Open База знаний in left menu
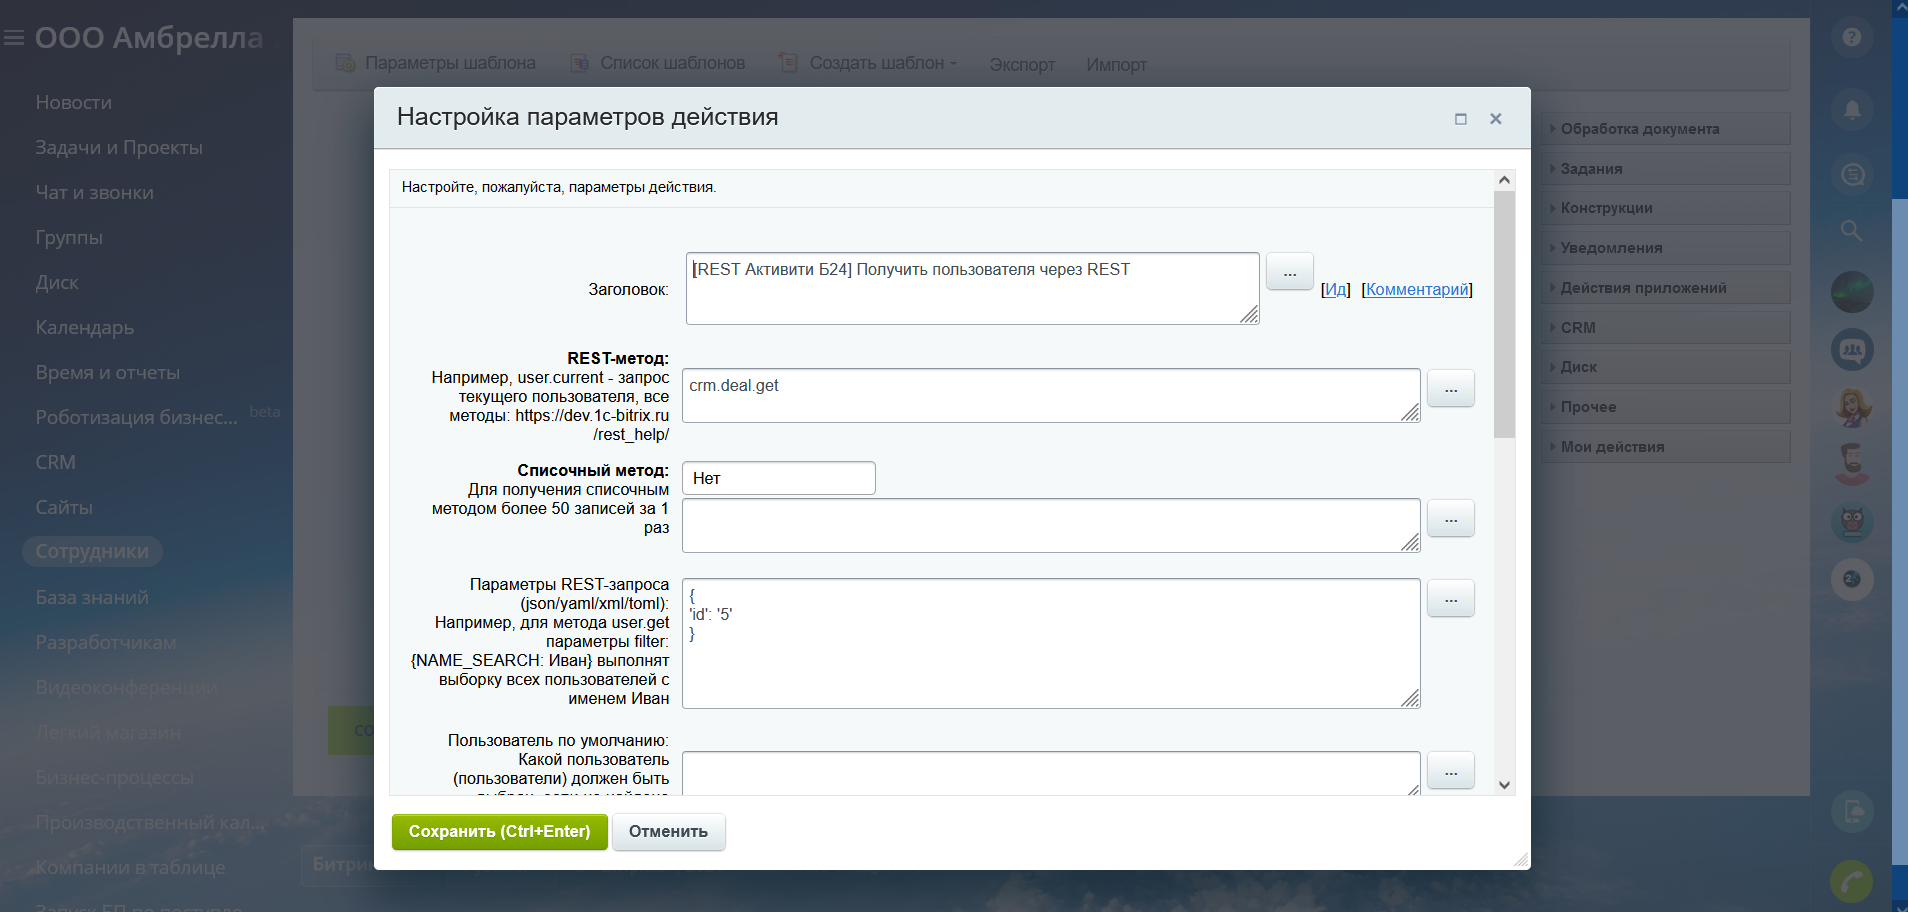Viewport: 1908px width, 912px height. pyautogui.click(x=92, y=598)
